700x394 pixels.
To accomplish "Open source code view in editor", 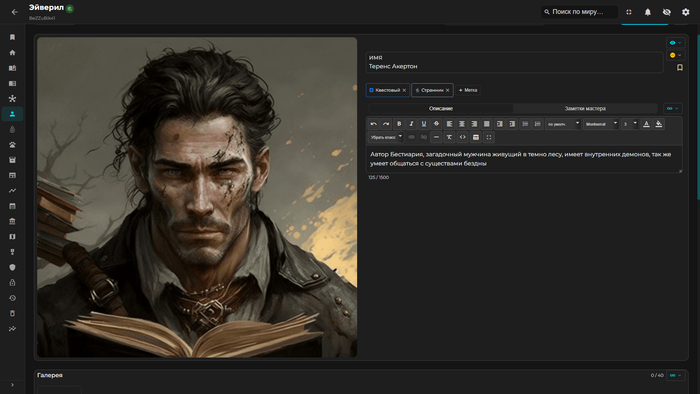I will (462, 137).
